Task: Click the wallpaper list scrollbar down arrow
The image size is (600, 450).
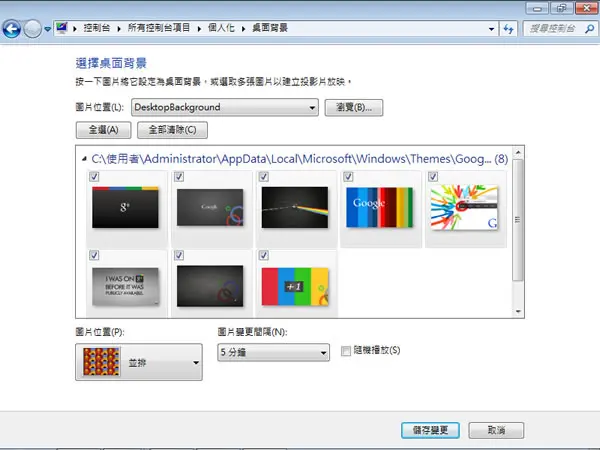Action: coord(518,311)
